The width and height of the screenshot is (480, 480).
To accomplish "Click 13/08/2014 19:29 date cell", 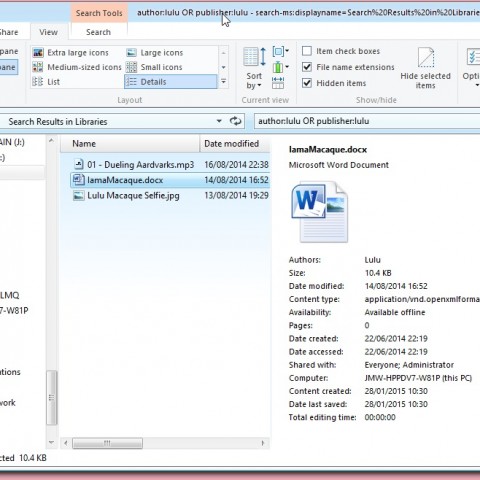I will 236,195.
